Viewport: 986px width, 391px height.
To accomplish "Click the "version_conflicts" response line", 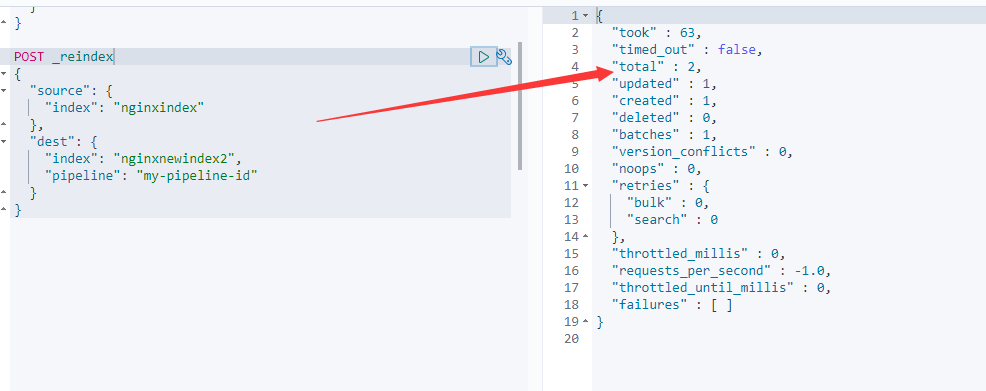I will click(702, 151).
